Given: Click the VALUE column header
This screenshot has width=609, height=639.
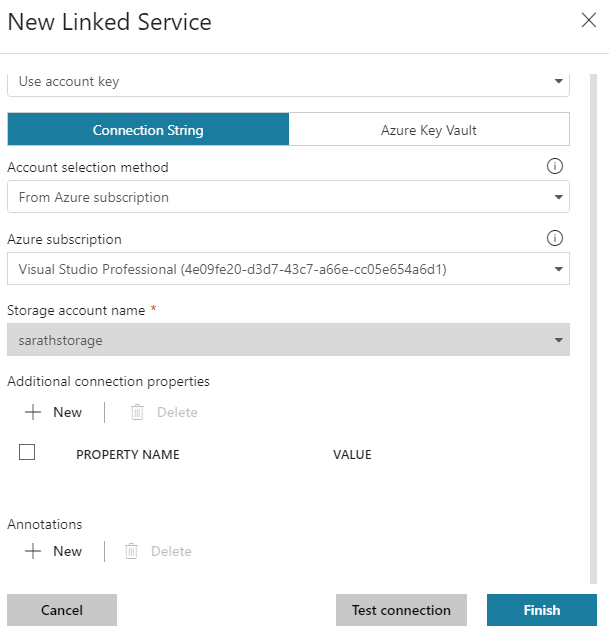Looking at the screenshot, I should click(352, 455).
